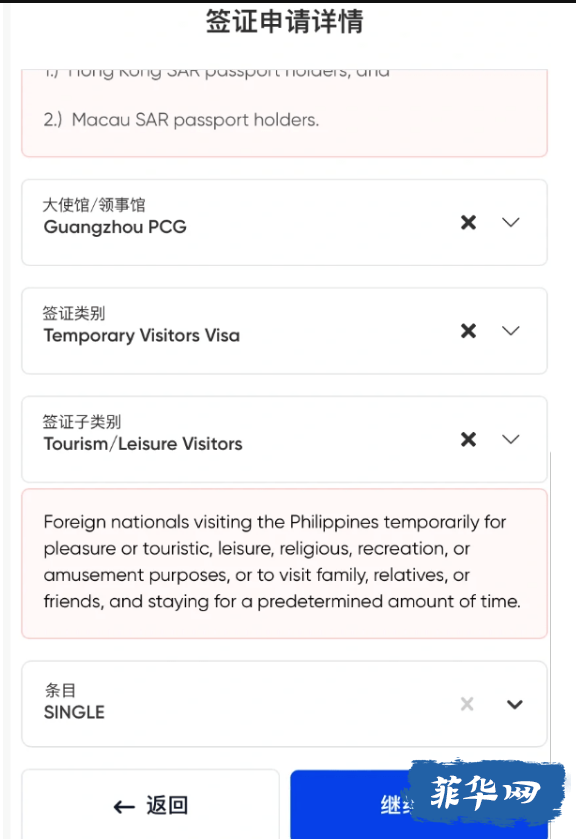This screenshot has height=839, width=576.
Task: Expand the embassy/consulate dropdown arrow
Action: click(x=511, y=222)
